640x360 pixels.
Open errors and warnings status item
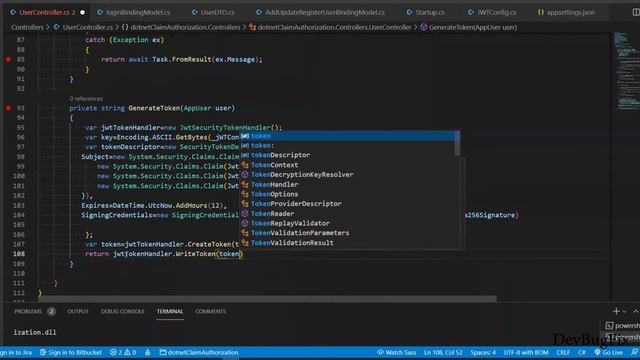pos(122,352)
